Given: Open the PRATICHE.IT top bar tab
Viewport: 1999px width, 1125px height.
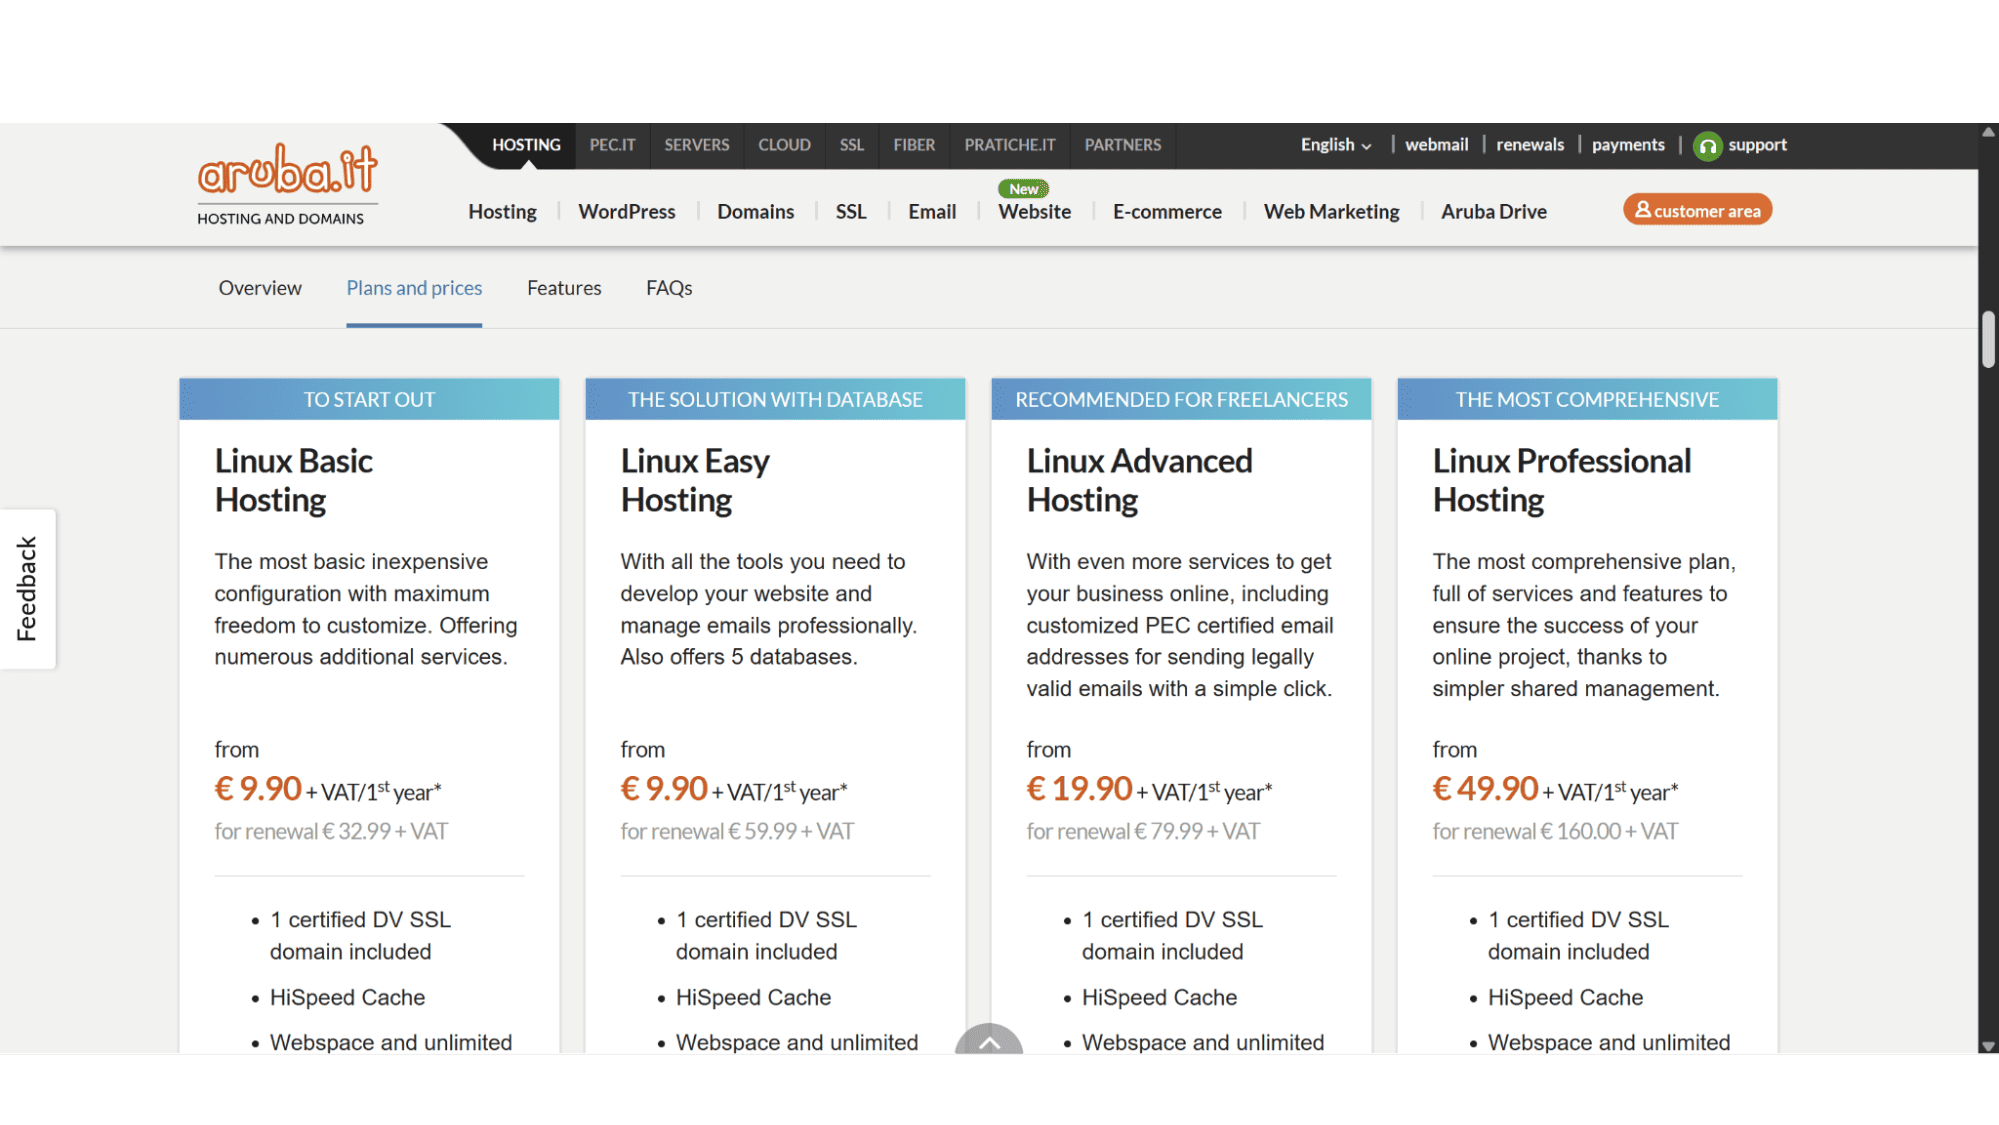Looking at the screenshot, I should 1010,145.
